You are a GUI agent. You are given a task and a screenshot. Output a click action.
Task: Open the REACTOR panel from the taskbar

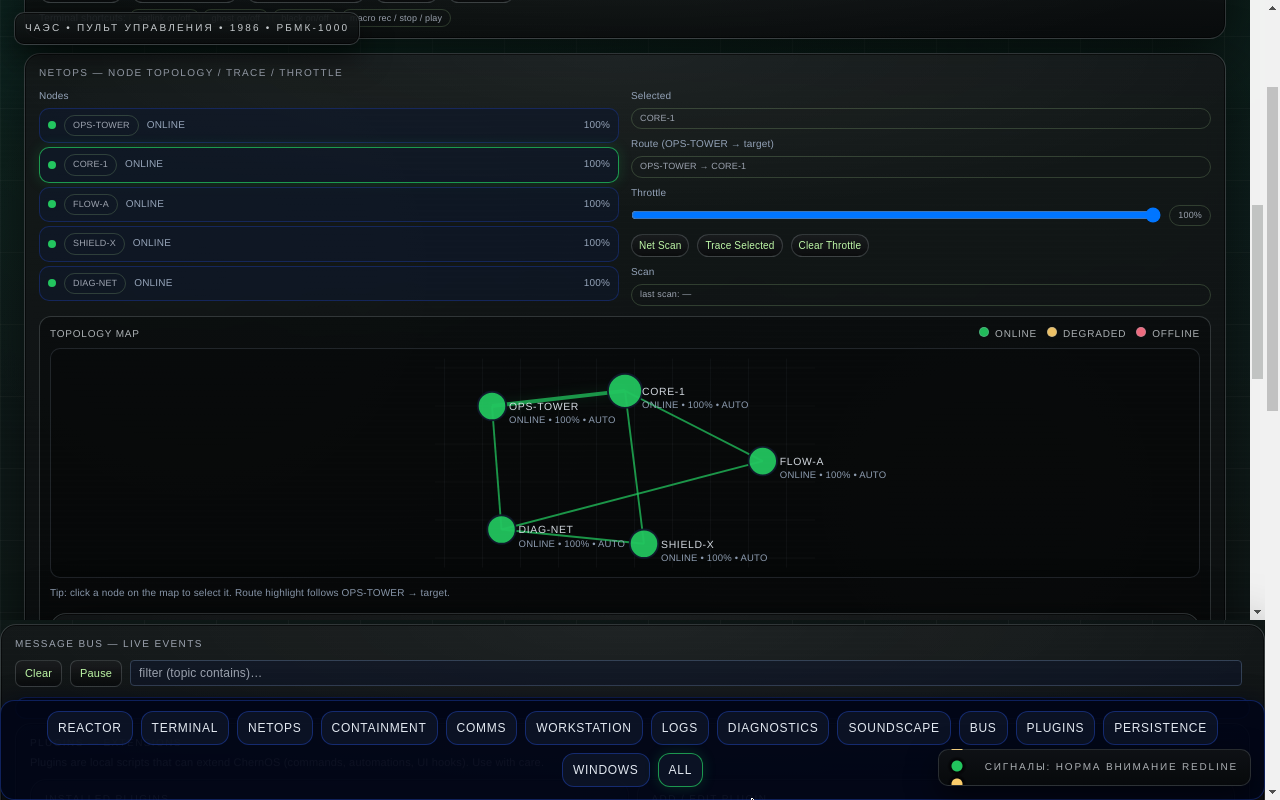89,728
